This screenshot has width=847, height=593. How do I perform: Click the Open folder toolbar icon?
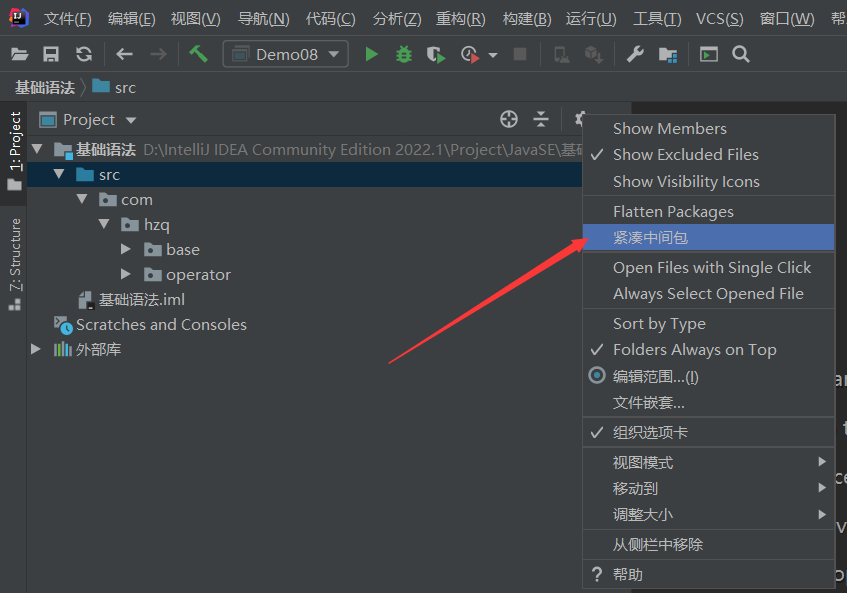(x=19, y=55)
